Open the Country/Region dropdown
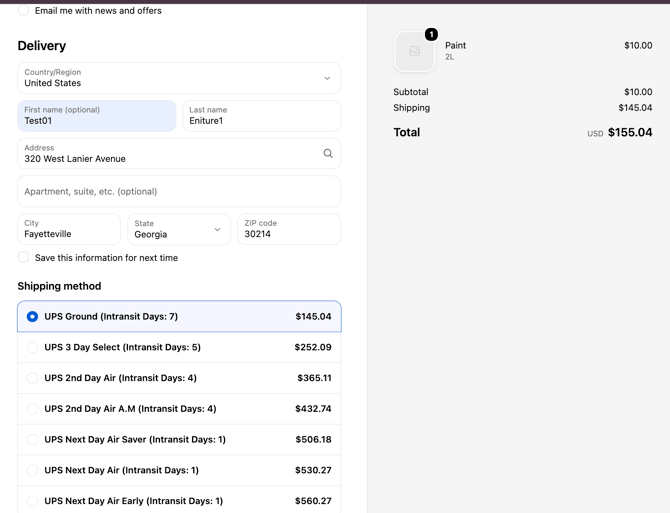Screen dimensions: 670x513 coord(179,78)
